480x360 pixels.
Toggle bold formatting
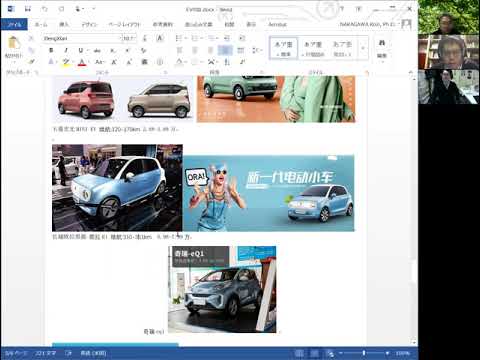point(51,50)
